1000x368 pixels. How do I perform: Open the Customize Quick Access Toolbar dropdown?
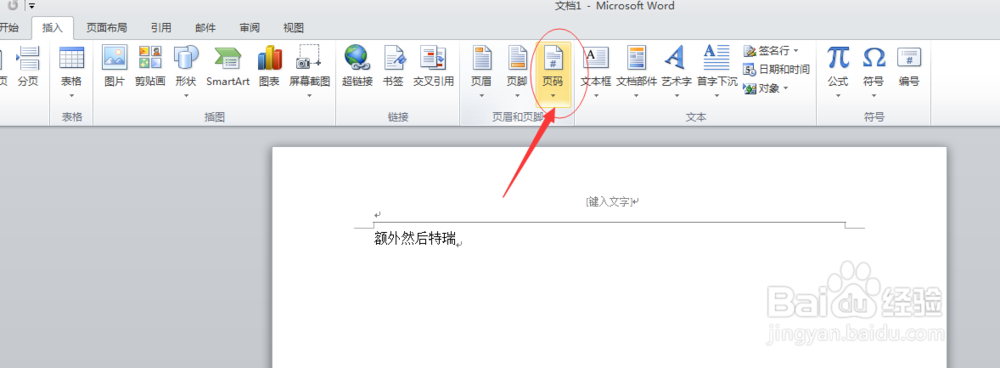31,6
